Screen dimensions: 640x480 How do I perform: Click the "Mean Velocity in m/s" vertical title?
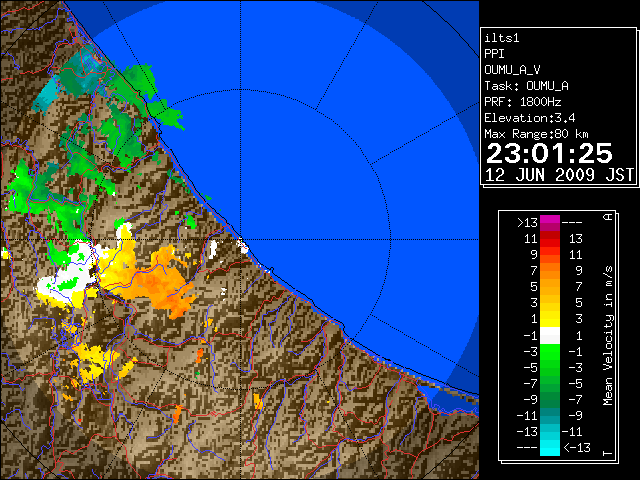(608, 336)
